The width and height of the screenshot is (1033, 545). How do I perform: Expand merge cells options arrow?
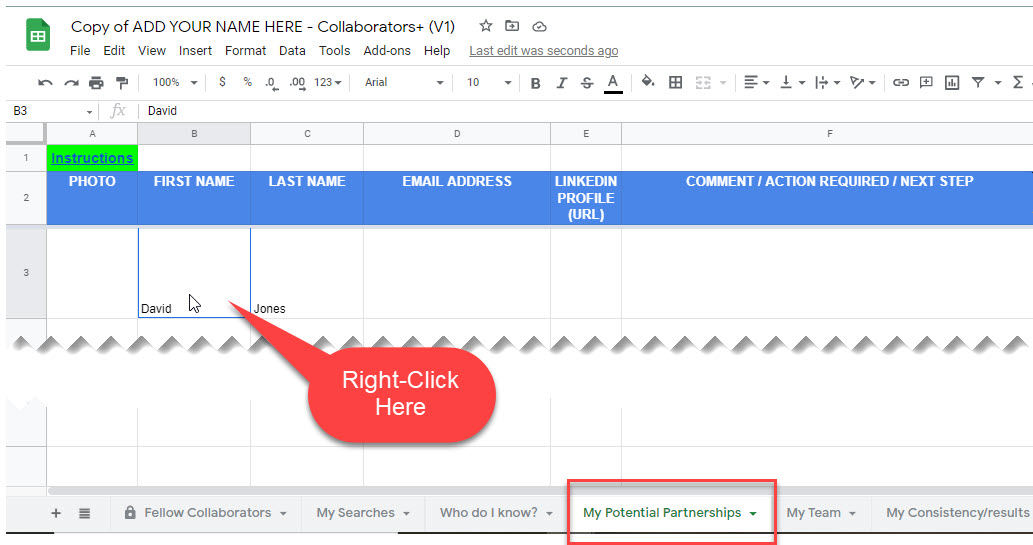(723, 83)
